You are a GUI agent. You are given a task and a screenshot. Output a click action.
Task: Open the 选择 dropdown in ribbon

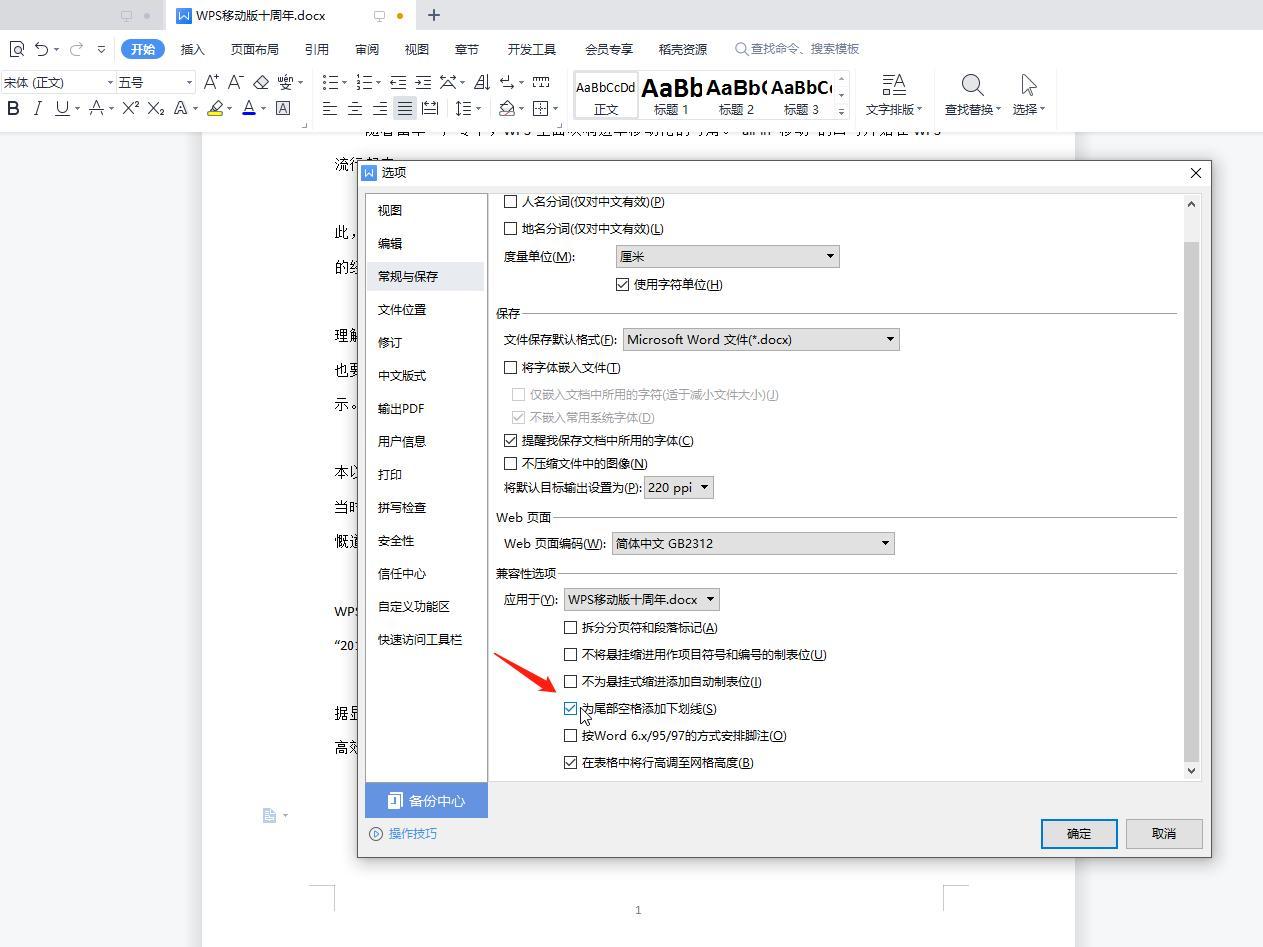tap(1029, 109)
